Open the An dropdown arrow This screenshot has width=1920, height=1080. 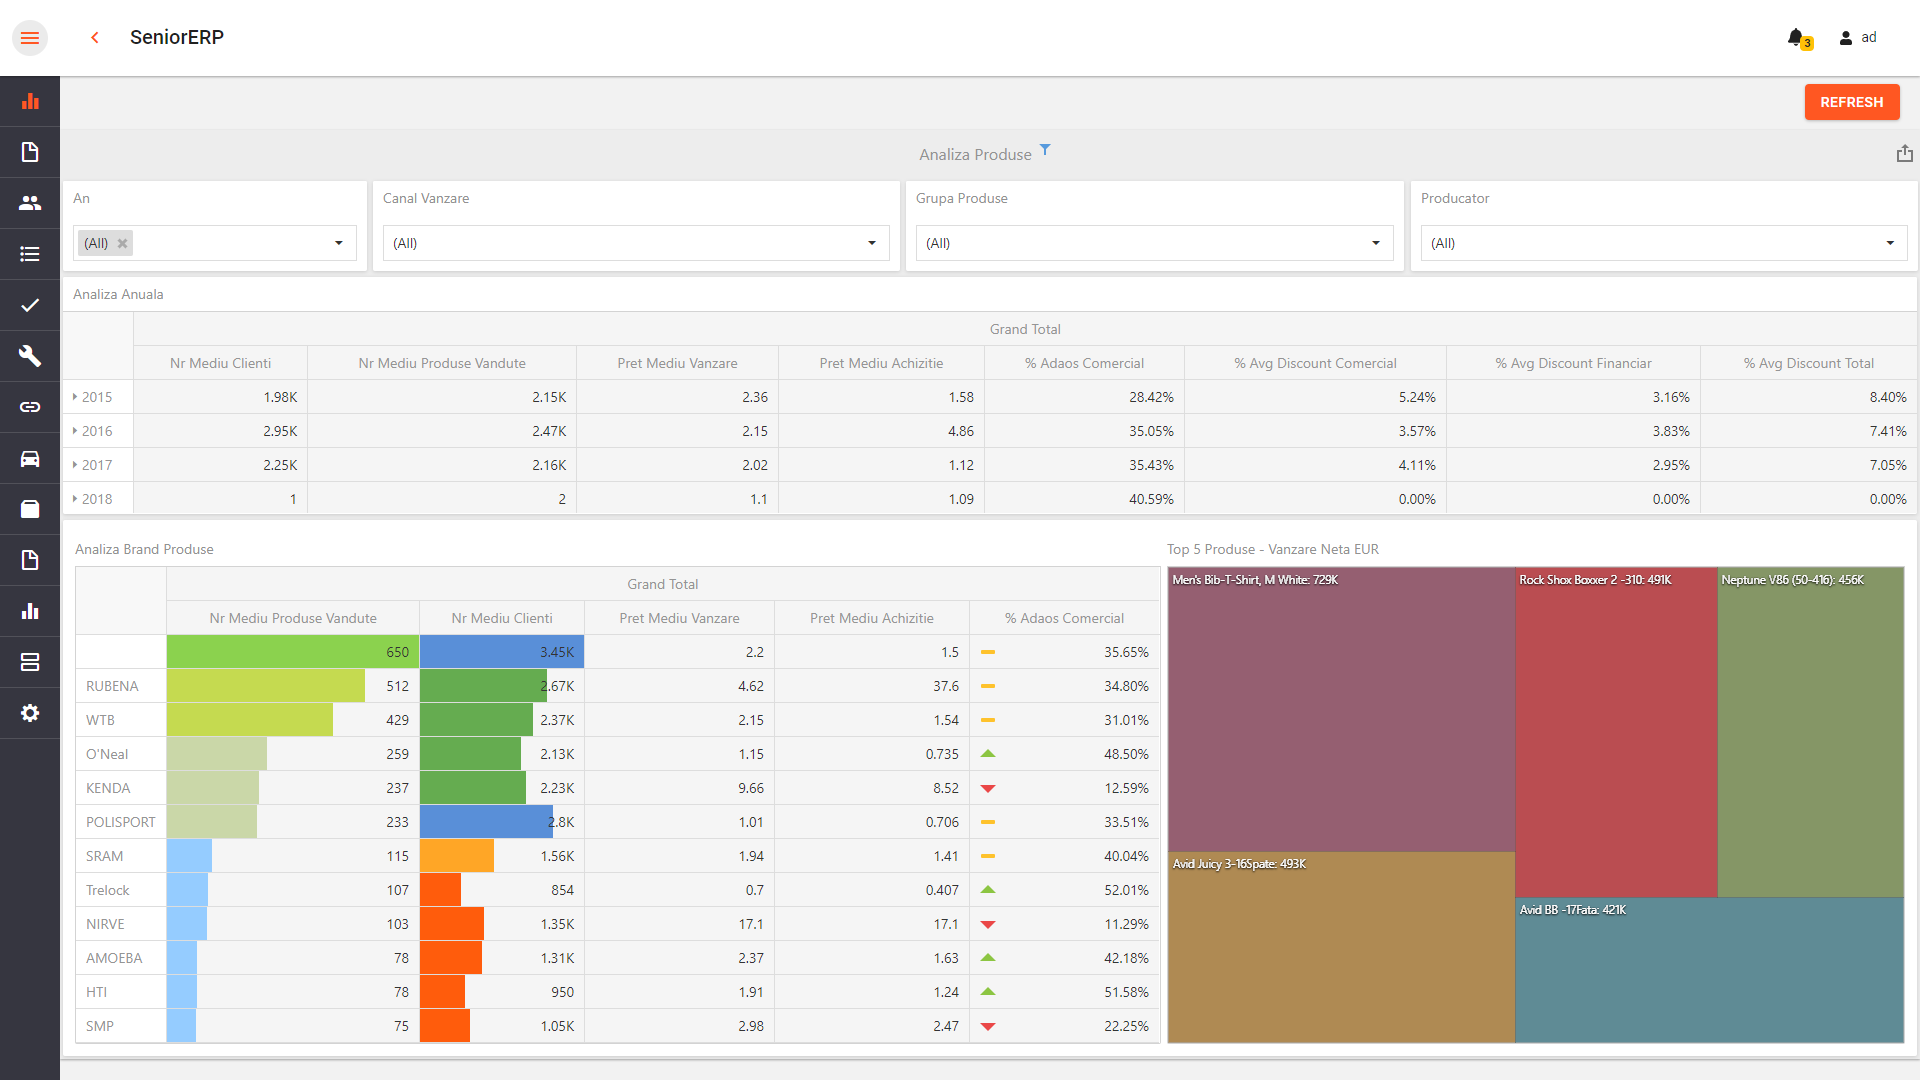[338, 243]
